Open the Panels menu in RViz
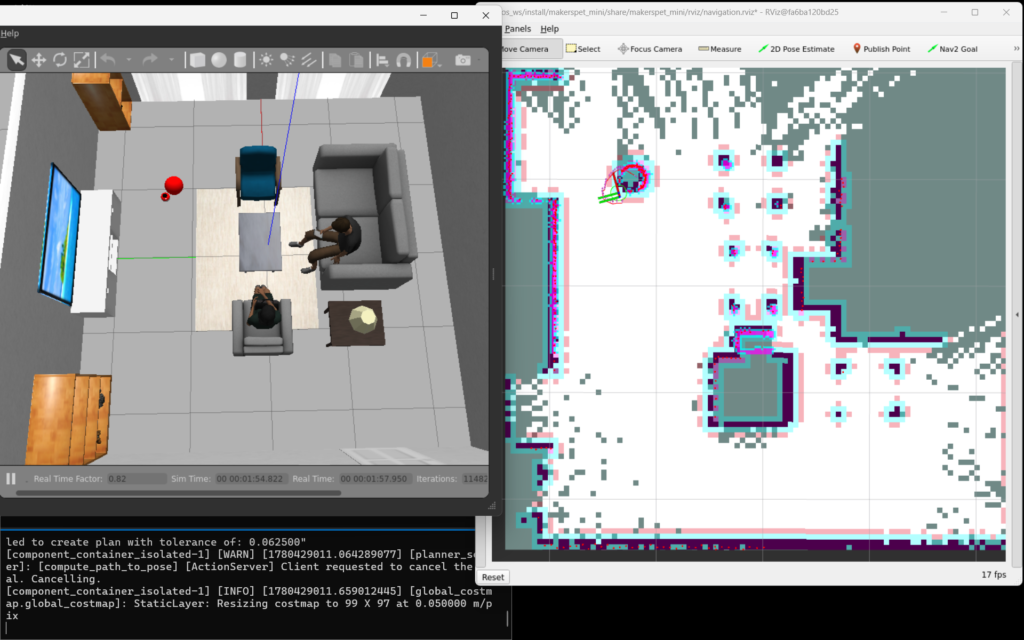The width and height of the screenshot is (1024, 640). coord(517,29)
